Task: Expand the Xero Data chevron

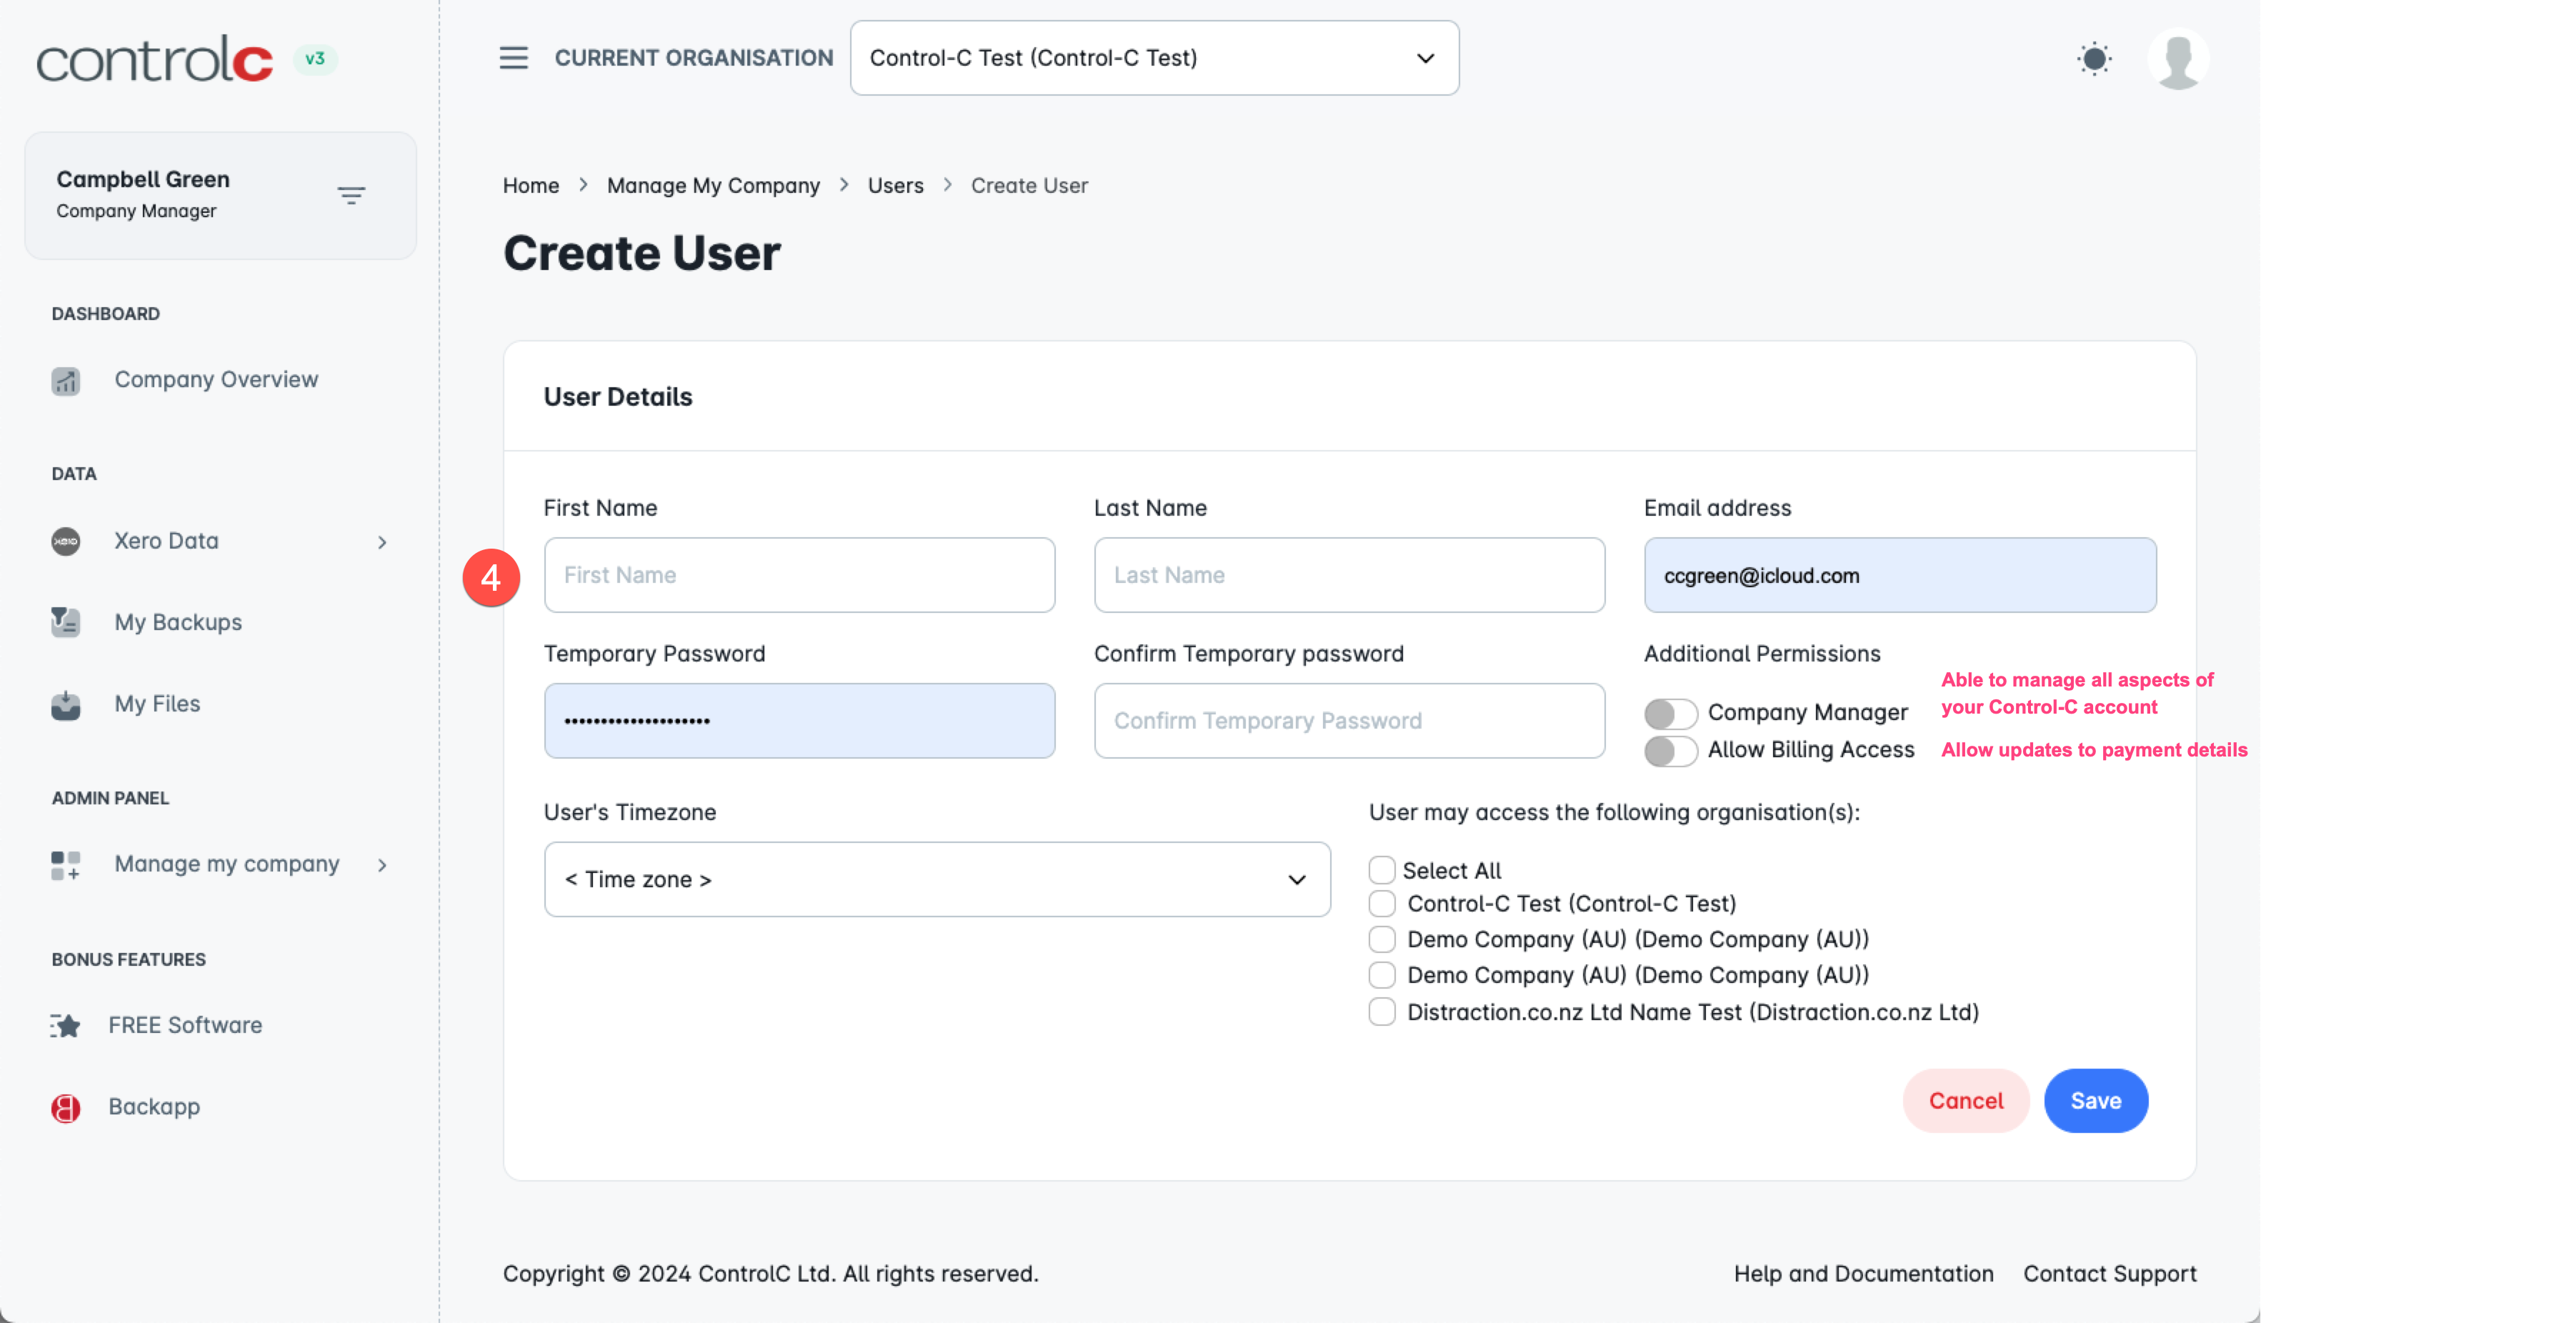Action: click(382, 542)
